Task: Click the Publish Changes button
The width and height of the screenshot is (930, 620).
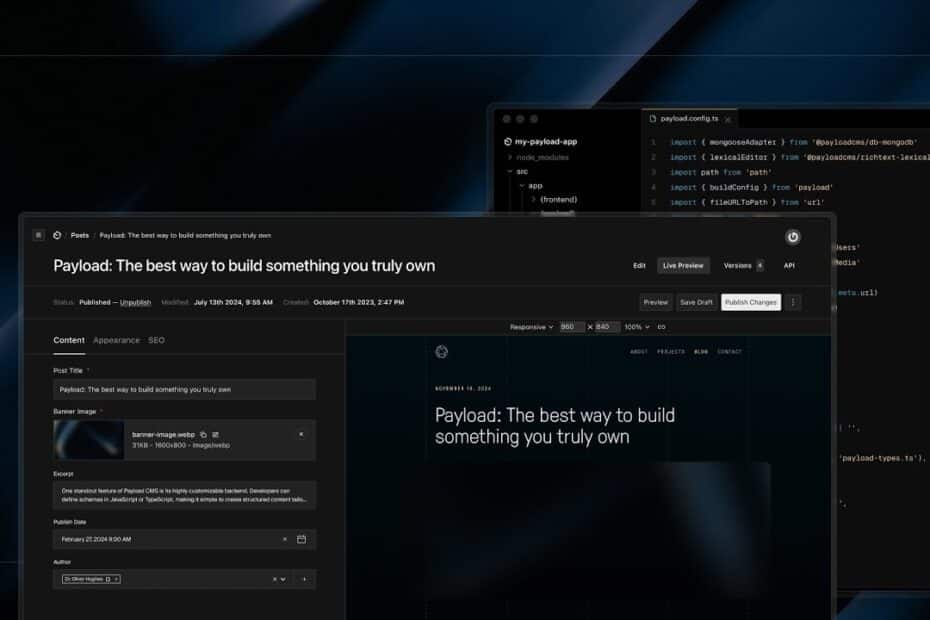Action: pos(750,303)
